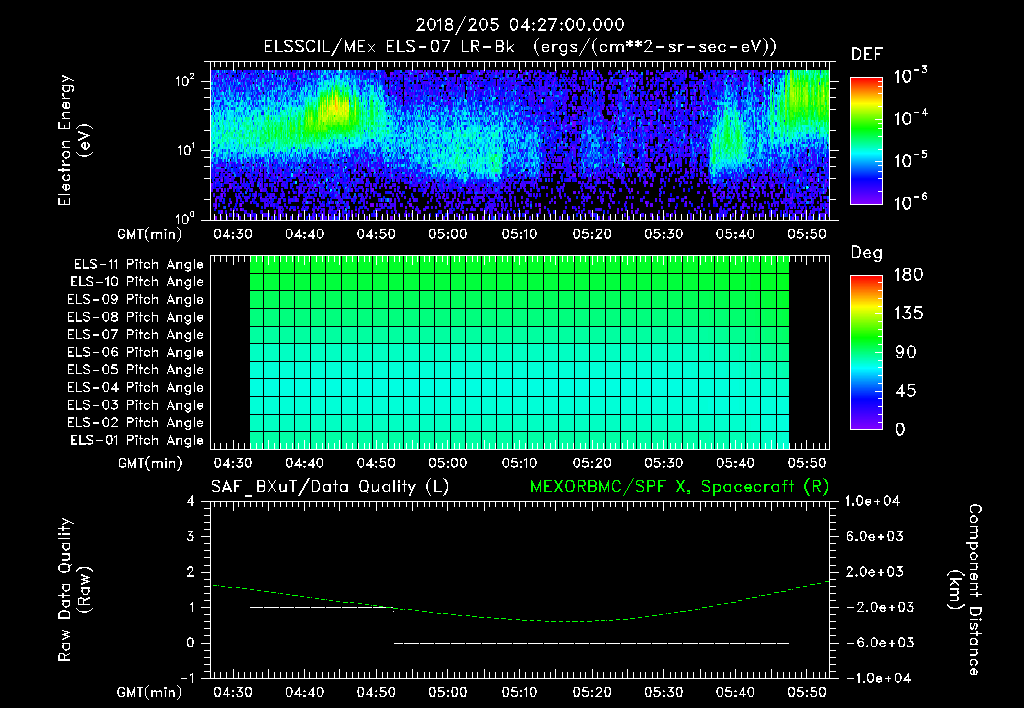Click the ELS-10 Pitch Angle row label
The width and height of the screenshot is (1024, 708).
(x=137, y=282)
